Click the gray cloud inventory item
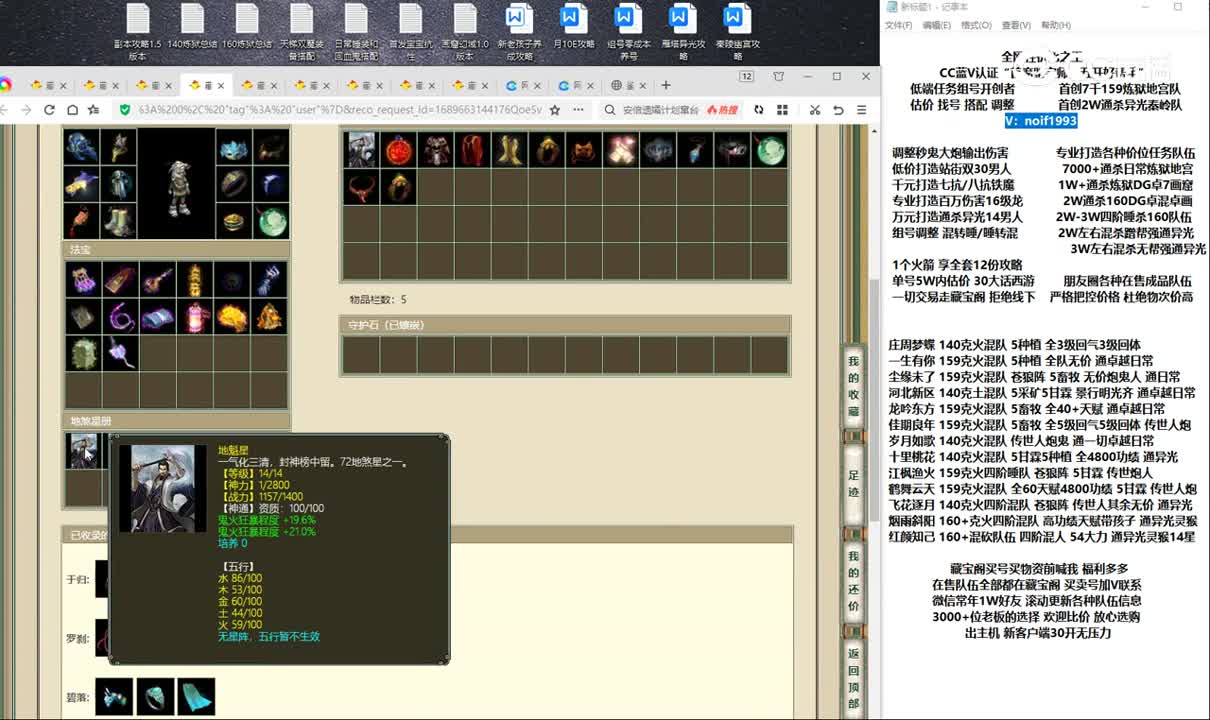The width and height of the screenshot is (1210, 720). pyautogui.click(x=657, y=150)
